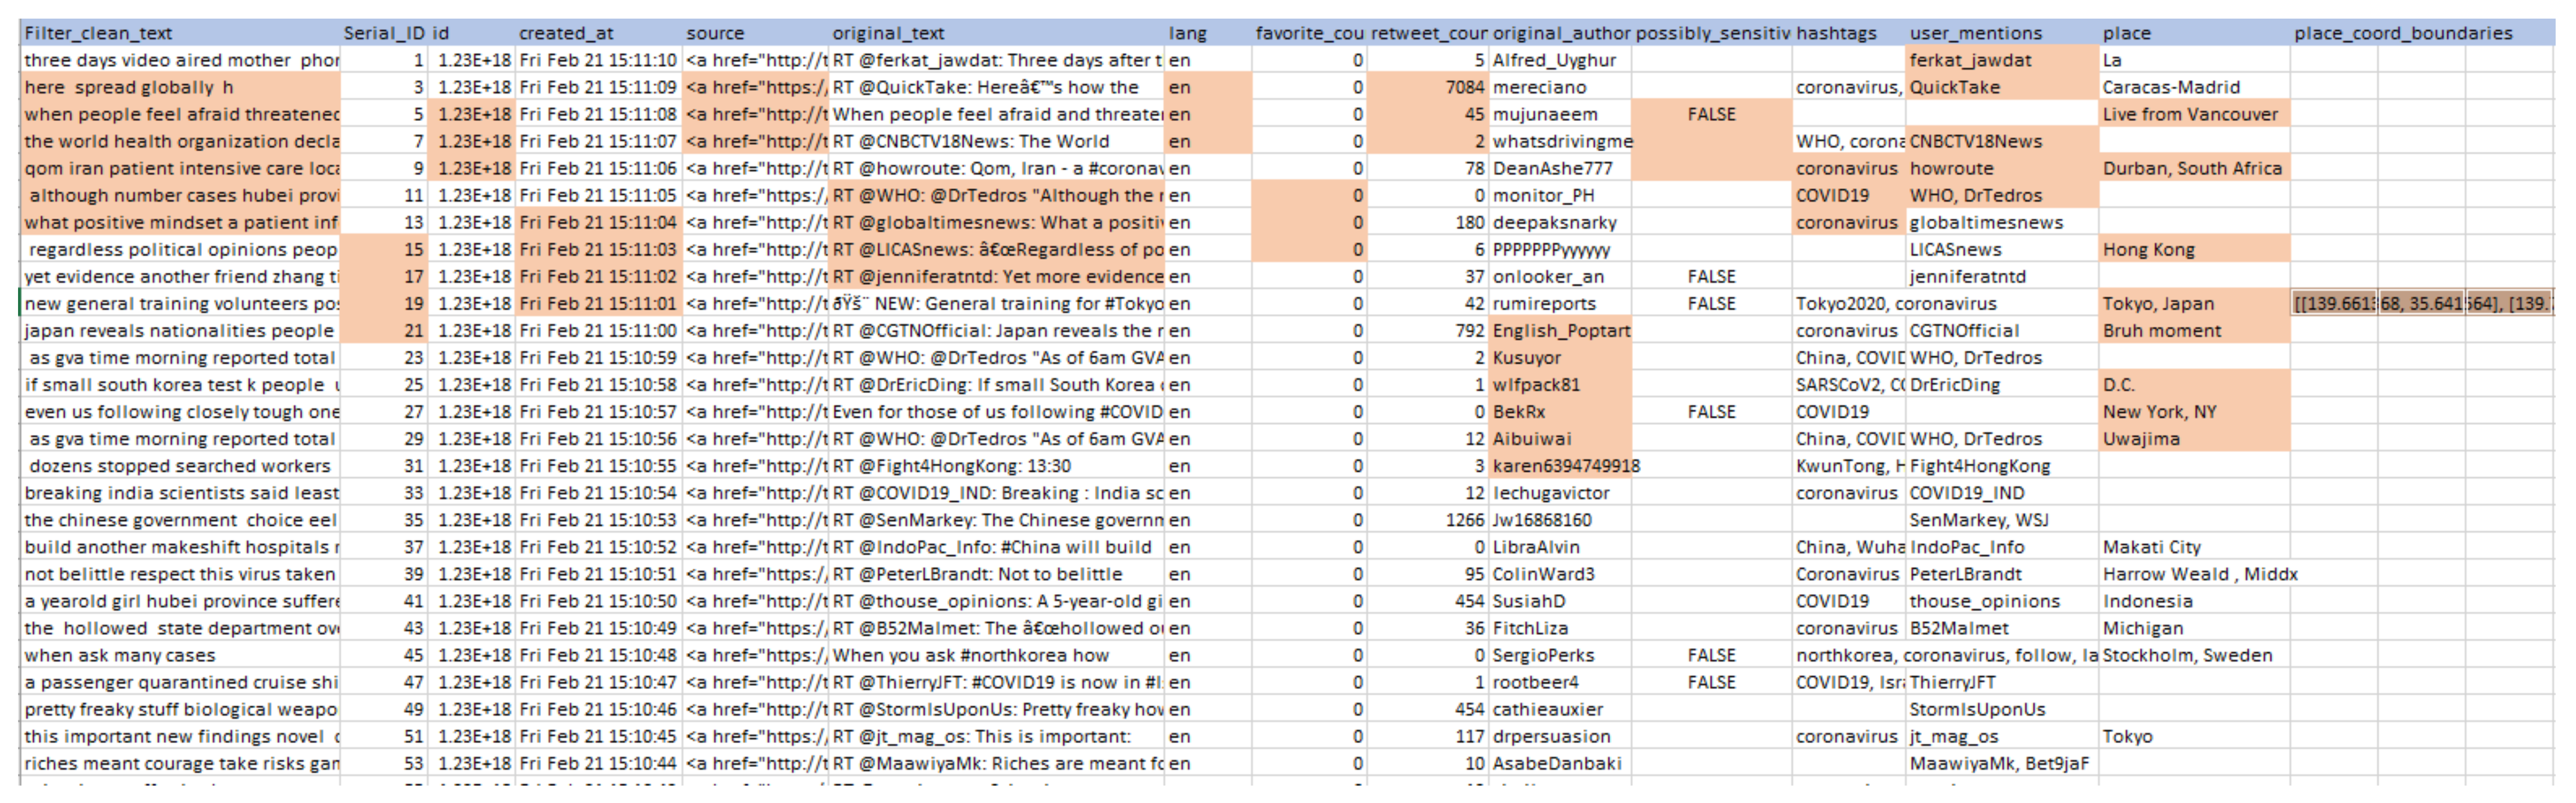Select the Serial_ID column header cell

point(384,33)
